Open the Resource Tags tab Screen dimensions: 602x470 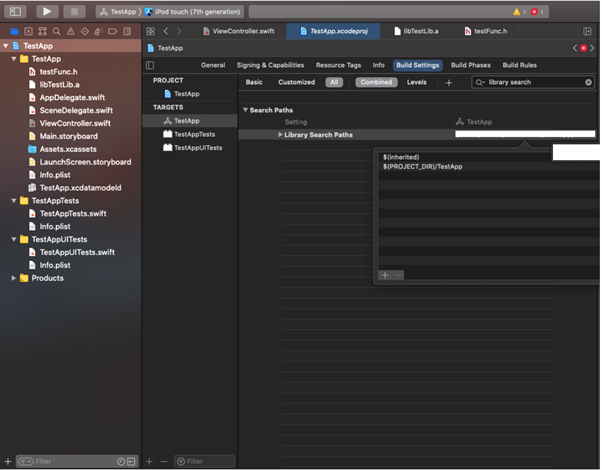(x=338, y=65)
